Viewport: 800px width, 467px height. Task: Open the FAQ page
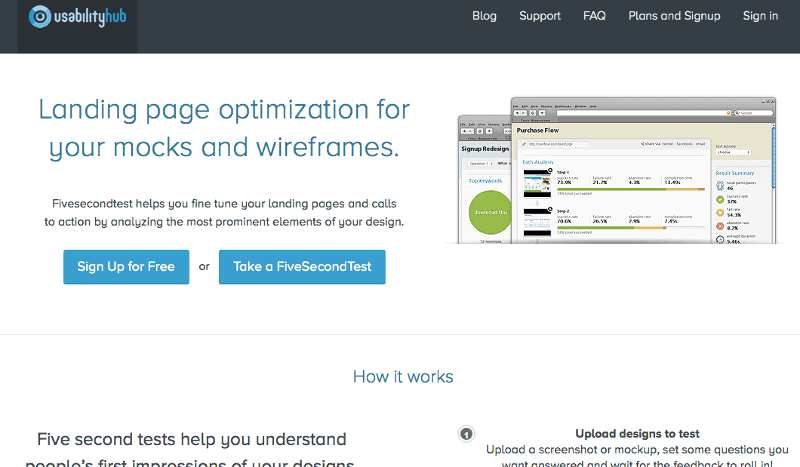pos(594,16)
